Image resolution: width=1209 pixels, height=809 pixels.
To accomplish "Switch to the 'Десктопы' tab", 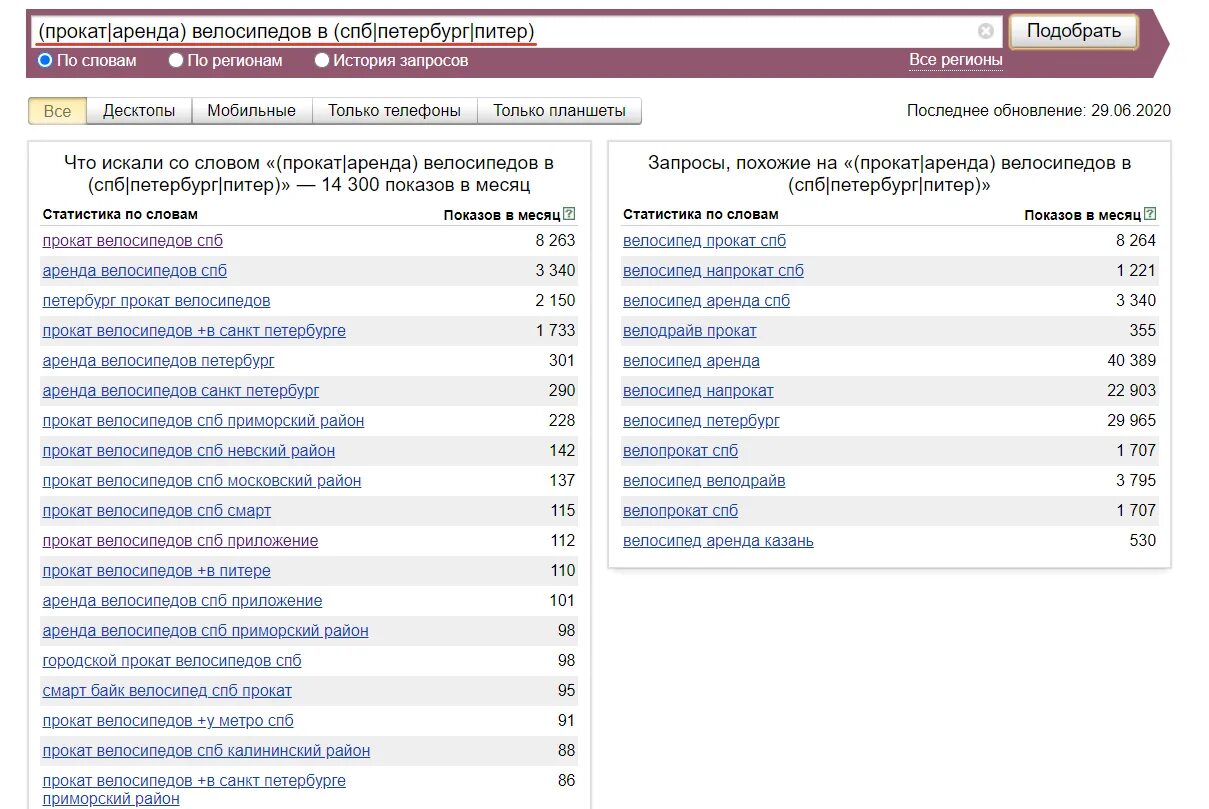I will [139, 111].
